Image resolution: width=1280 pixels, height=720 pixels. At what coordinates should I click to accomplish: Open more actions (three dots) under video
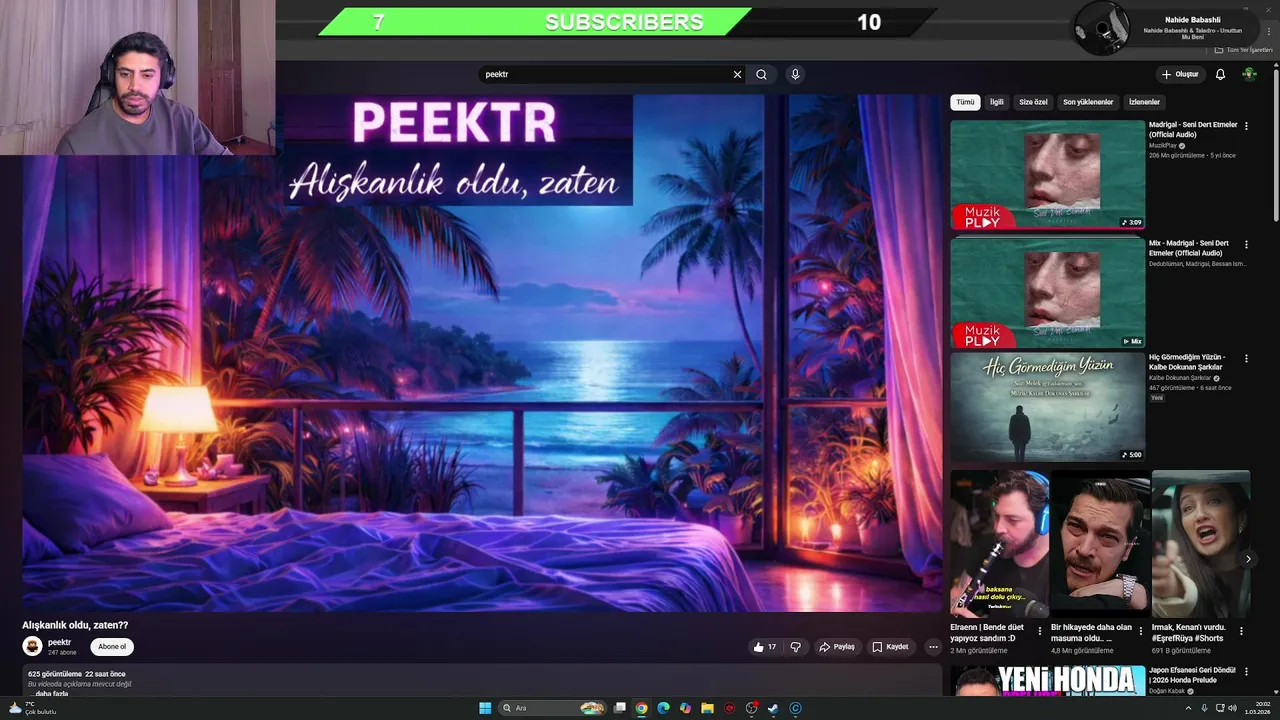(933, 647)
